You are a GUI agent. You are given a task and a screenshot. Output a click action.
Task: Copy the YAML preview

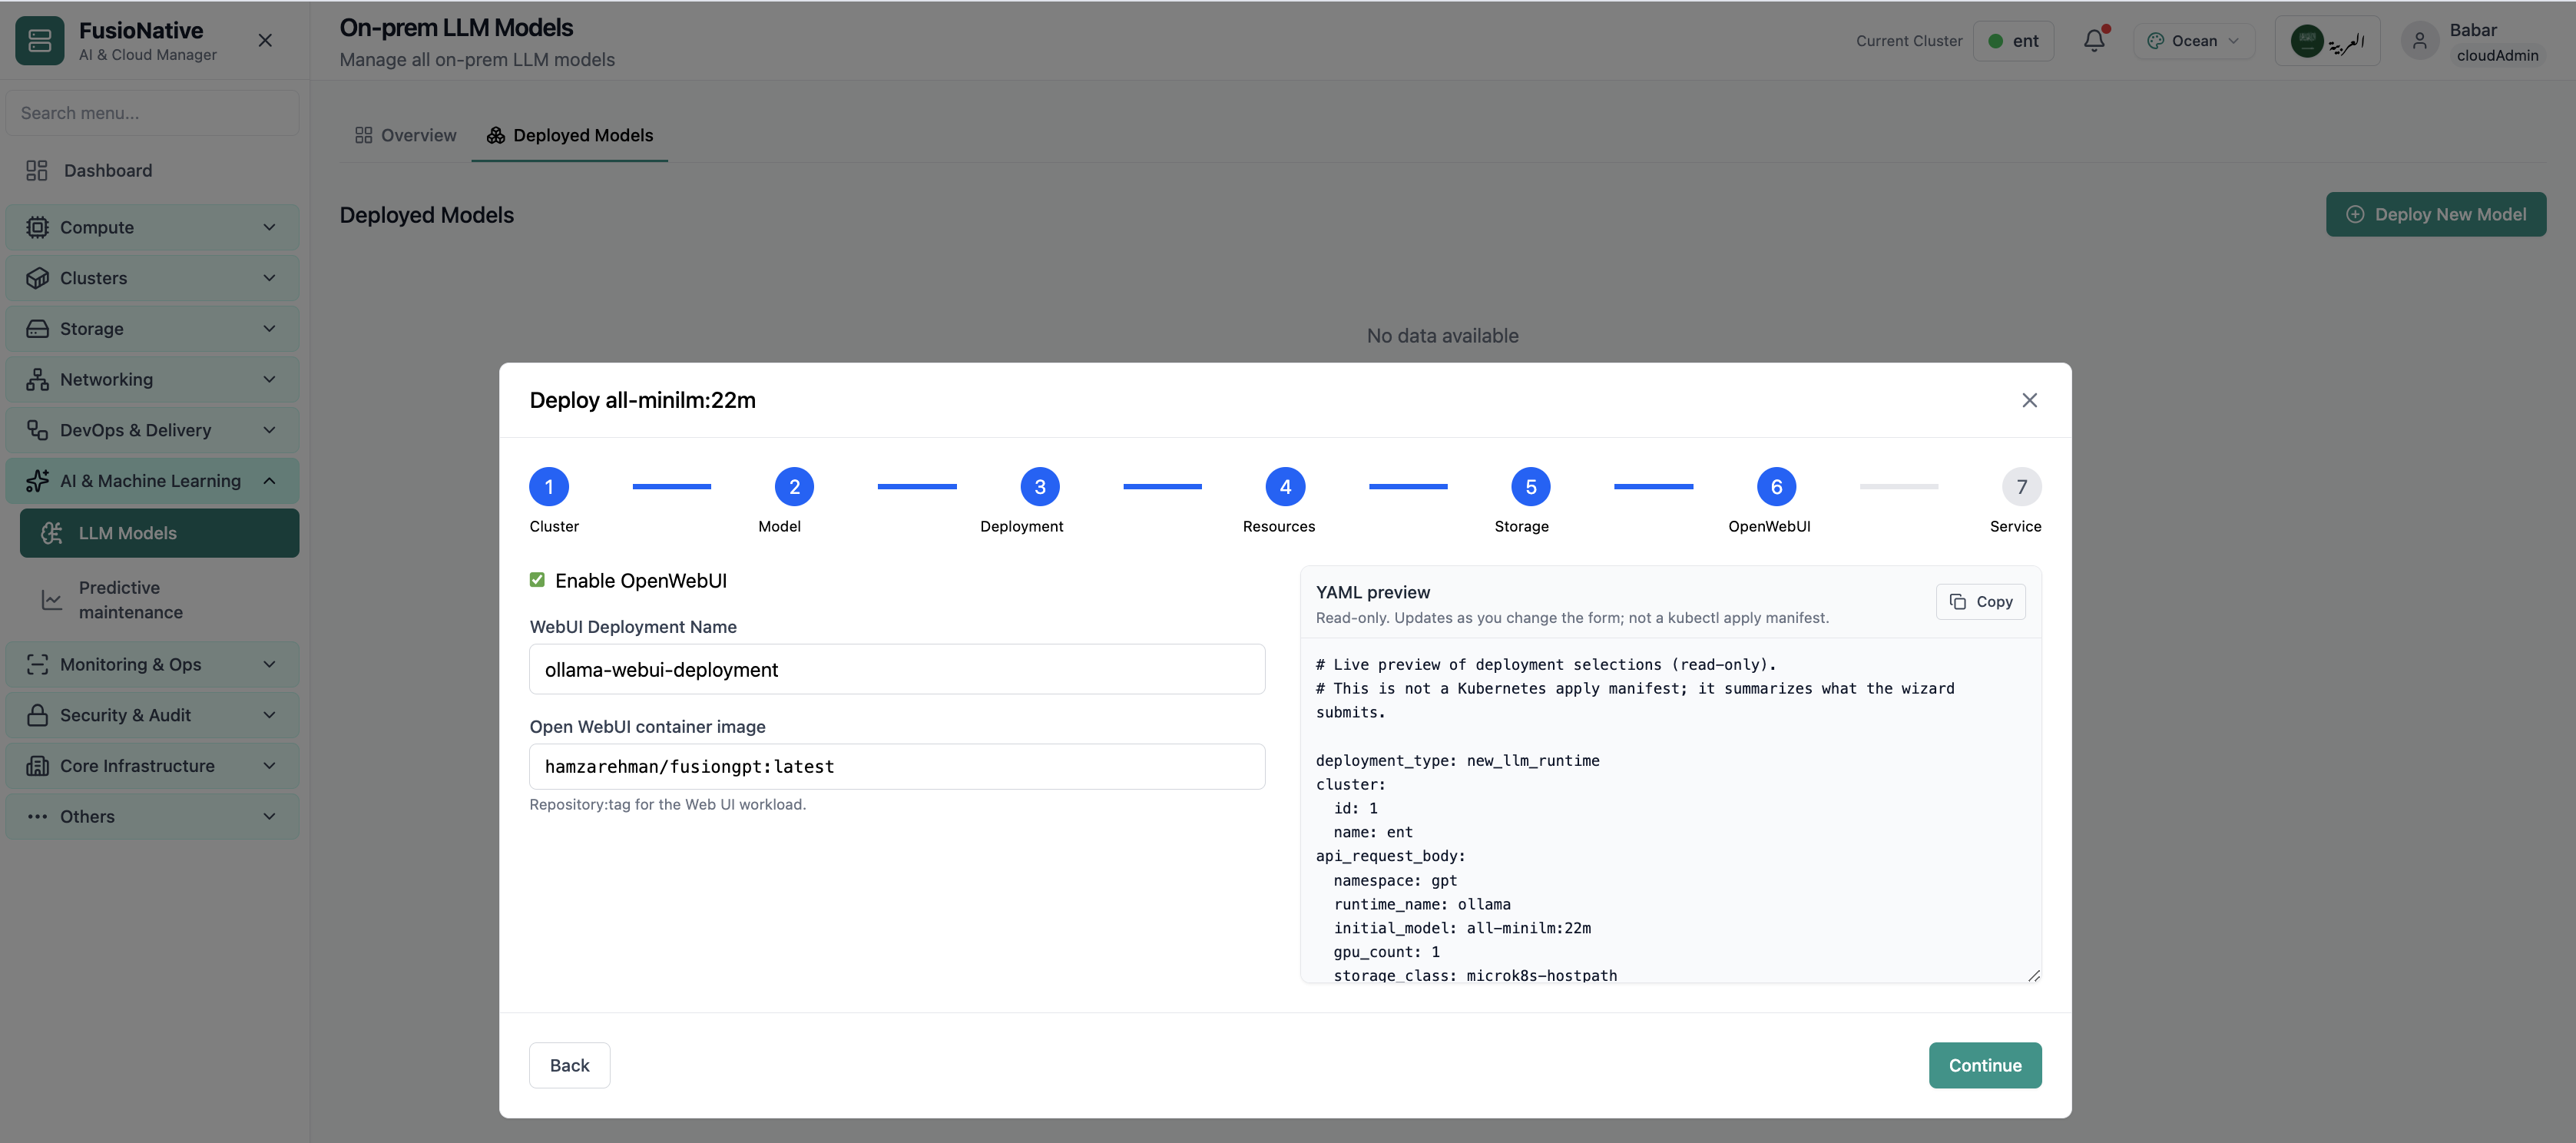point(1980,602)
